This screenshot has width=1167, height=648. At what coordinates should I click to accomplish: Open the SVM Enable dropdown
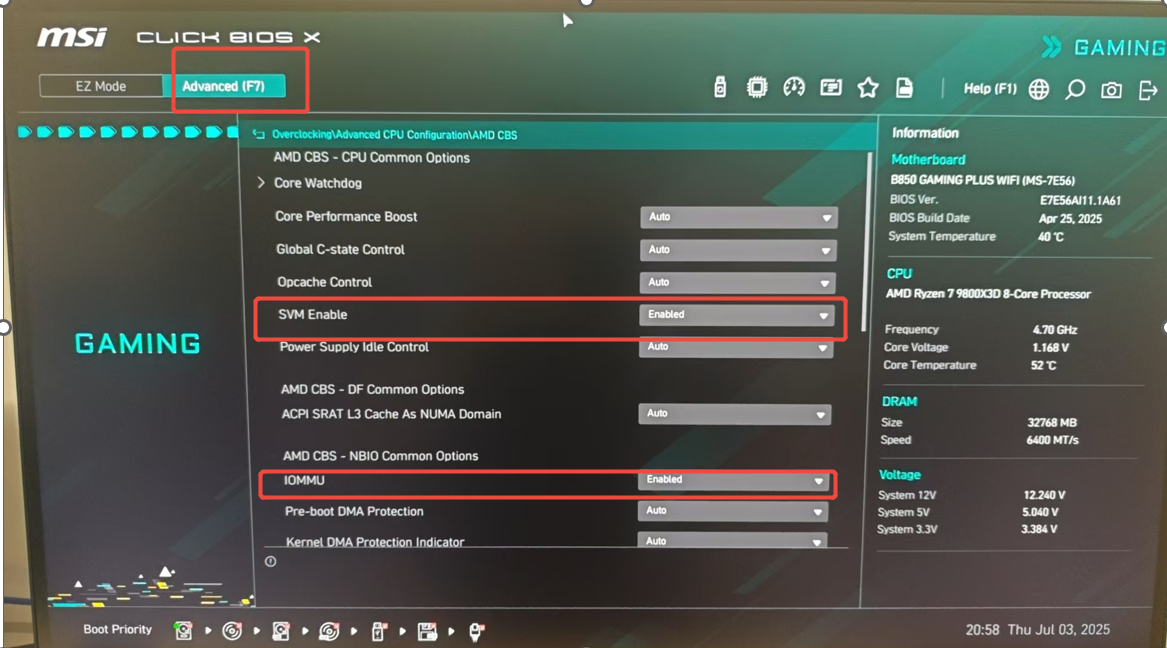(x=738, y=315)
